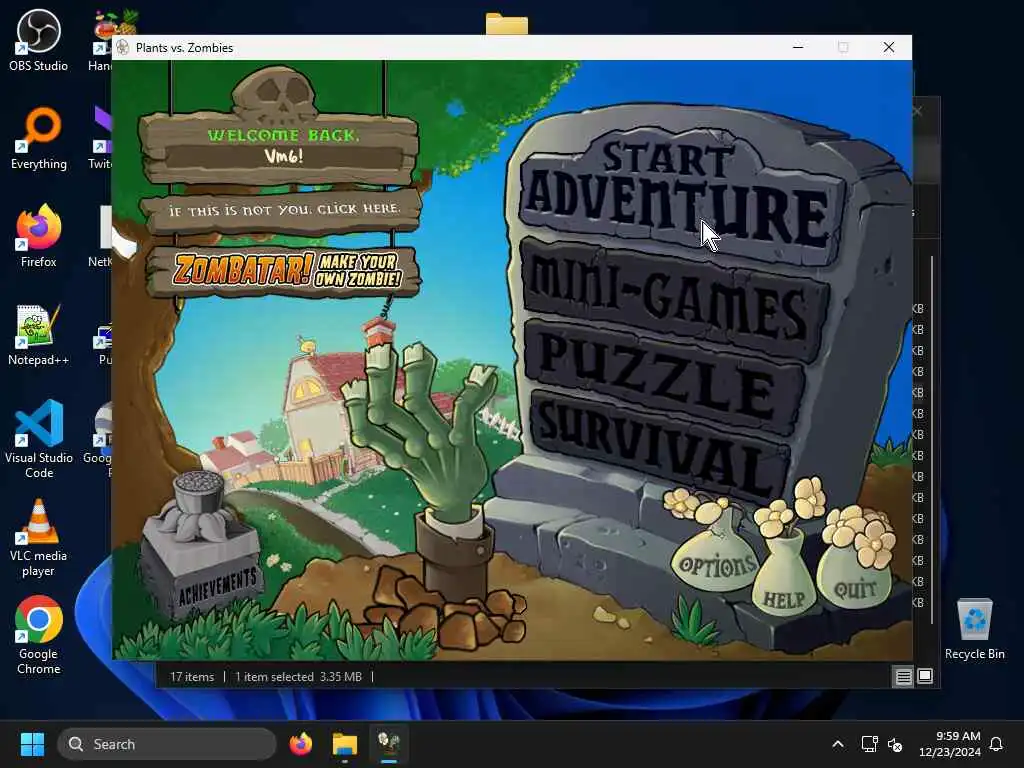Image resolution: width=1024 pixels, height=768 pixels.
Task: Open network status tray icon
Action: pos(869,744)
